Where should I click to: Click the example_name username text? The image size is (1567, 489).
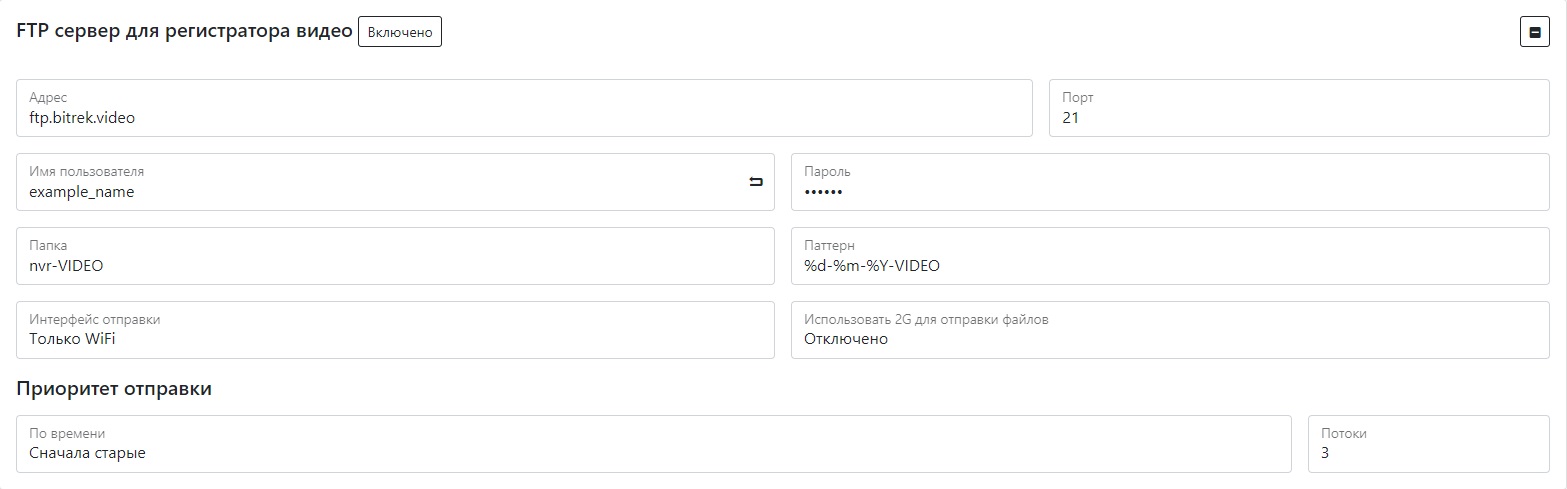82,192
